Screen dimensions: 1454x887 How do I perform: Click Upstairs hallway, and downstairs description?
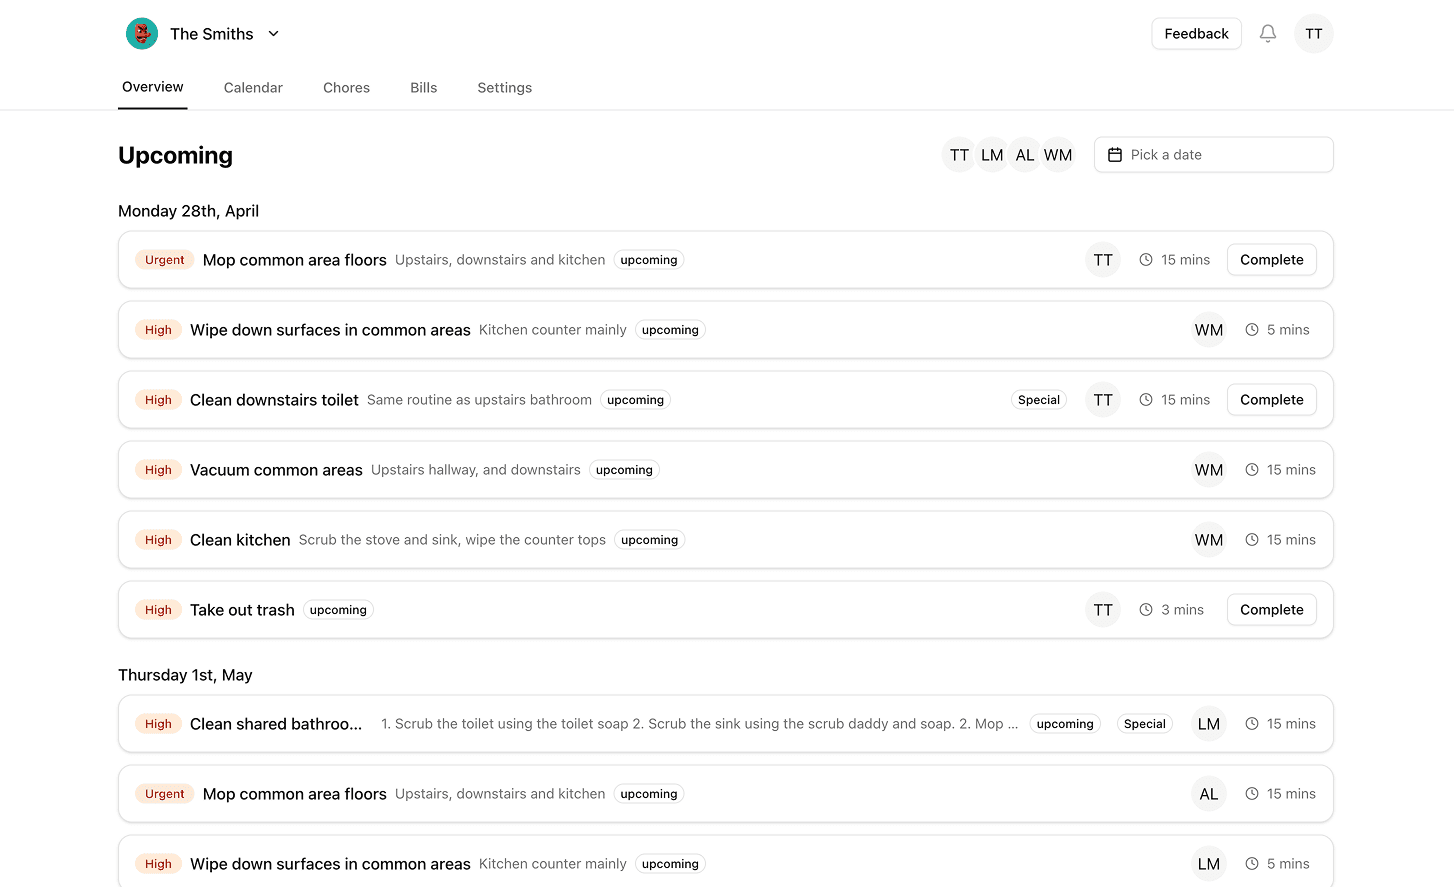[x=476, y=470]
